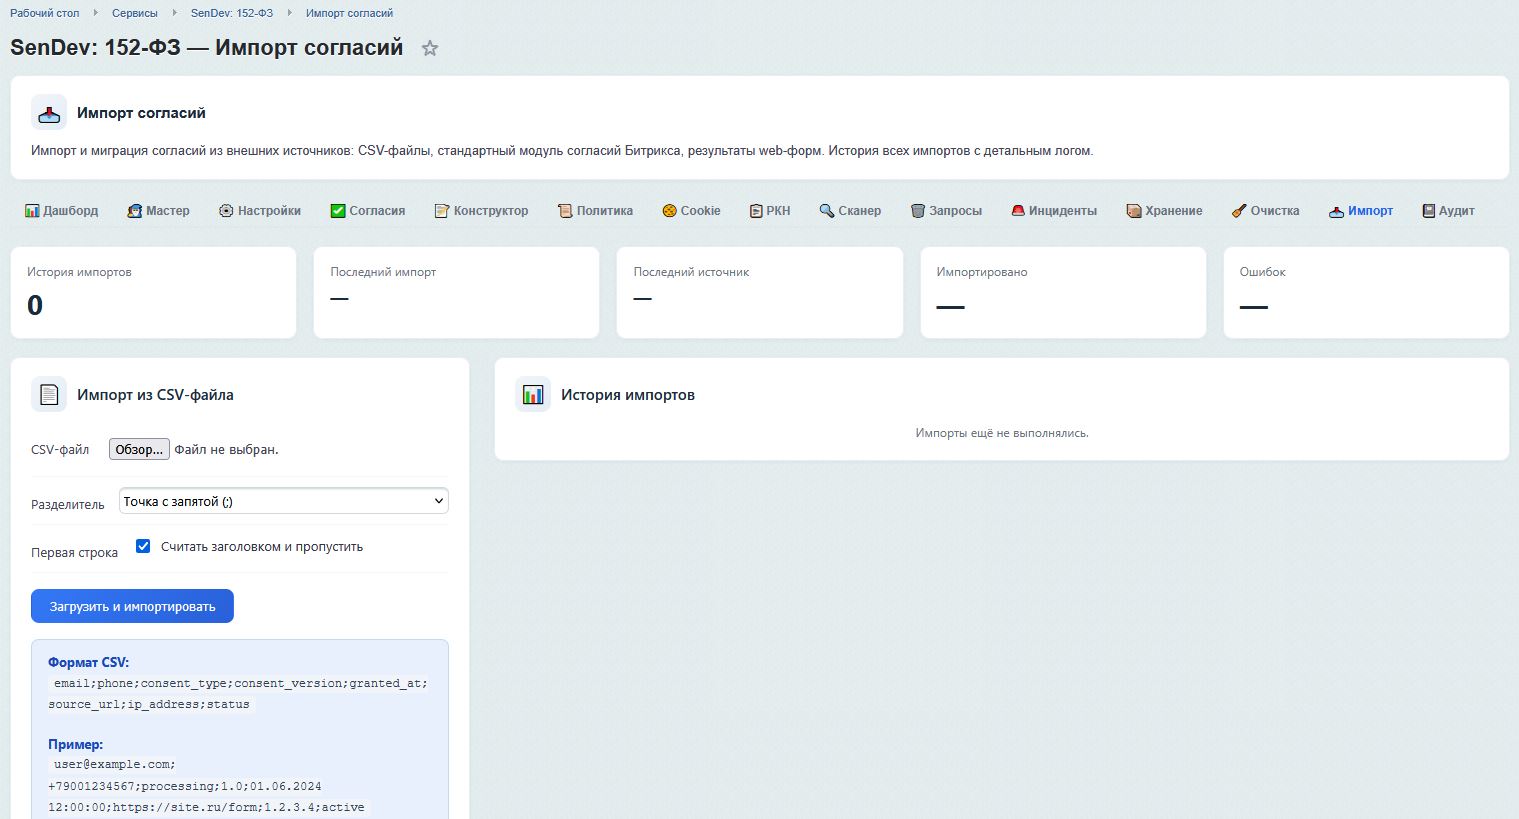Add page to favorites with star icon
The image size is (1519, 819).
pyautogui.click(x=430, y=48)
